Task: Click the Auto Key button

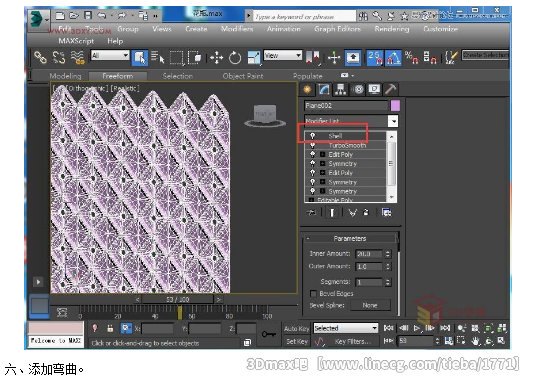Action: pyautogui.click(x=296, y=328)
